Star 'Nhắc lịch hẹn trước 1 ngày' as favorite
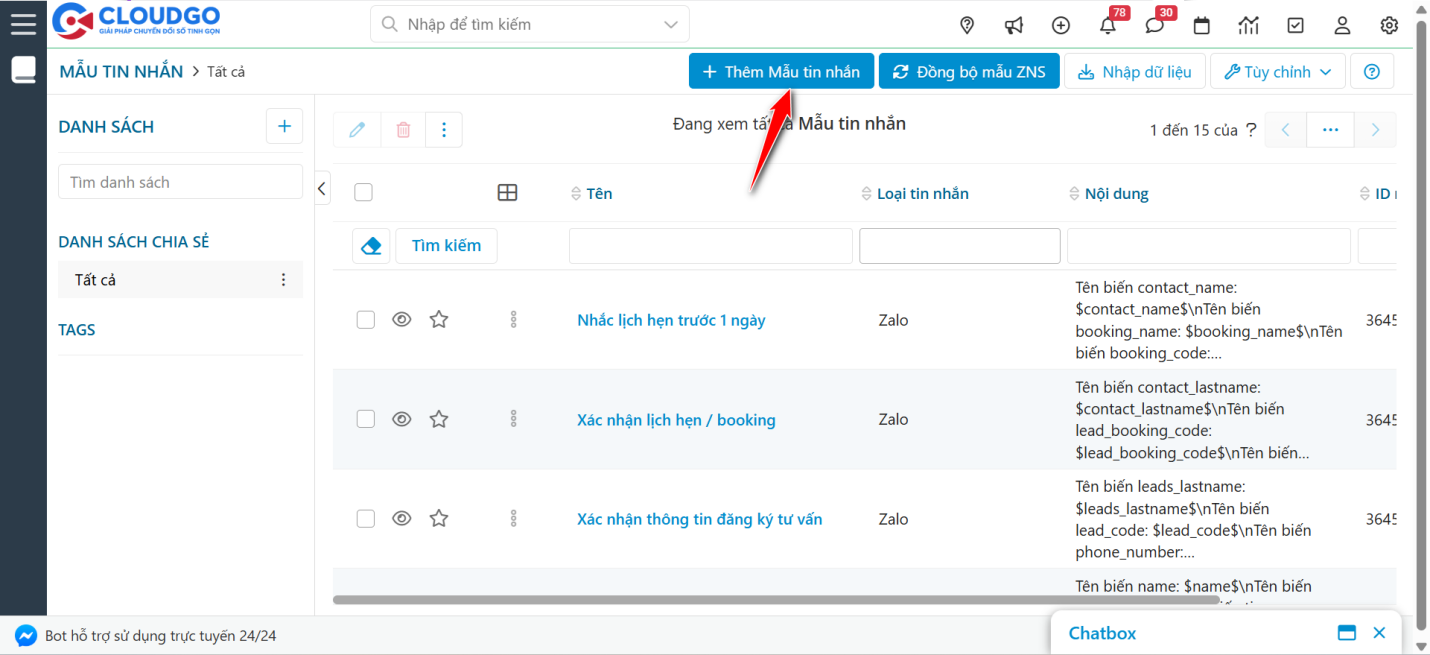The height and width of the screenshot is (655, 1430). 438,319
